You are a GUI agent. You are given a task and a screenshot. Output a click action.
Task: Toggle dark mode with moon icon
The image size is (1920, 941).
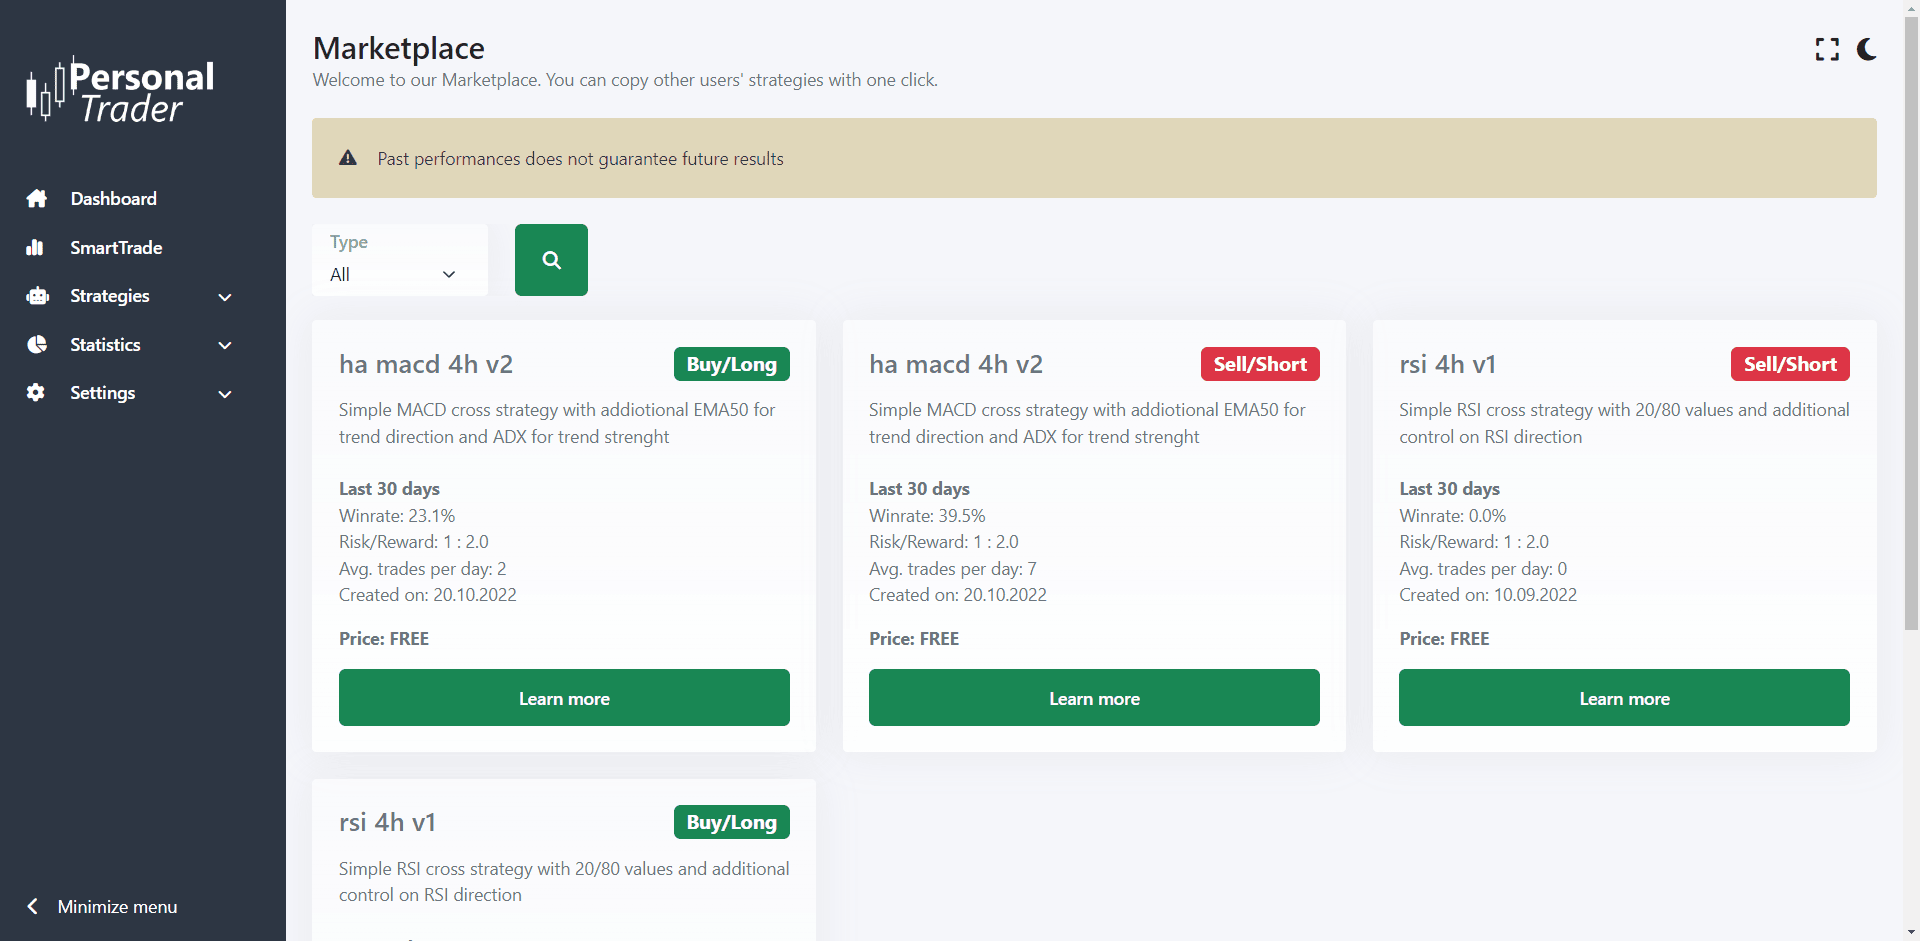point(1866,50)
